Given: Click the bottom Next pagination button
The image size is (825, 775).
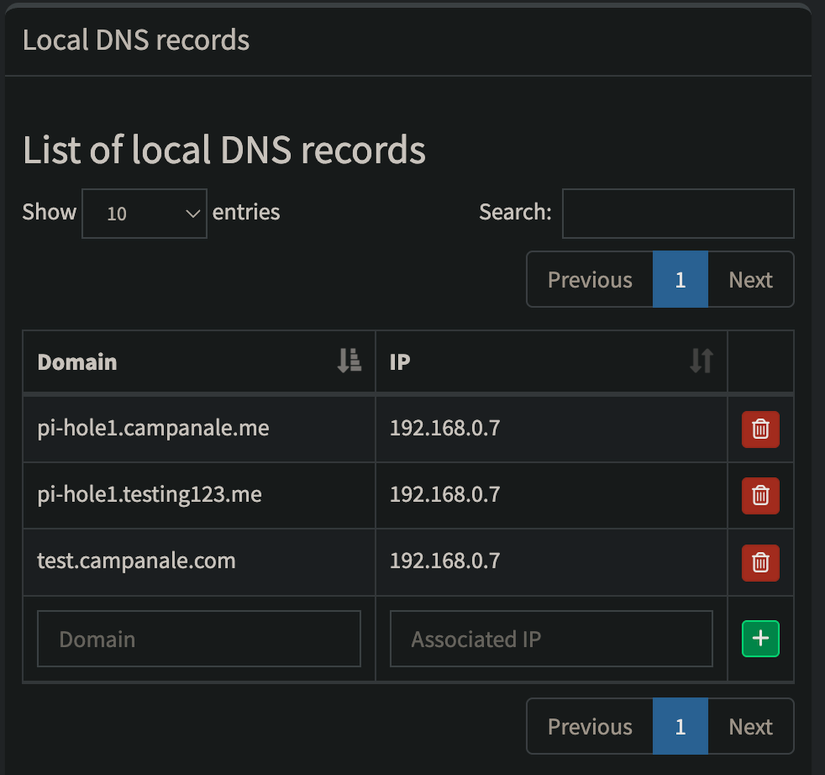Looking at the screenshot, I should coord(750,726).
